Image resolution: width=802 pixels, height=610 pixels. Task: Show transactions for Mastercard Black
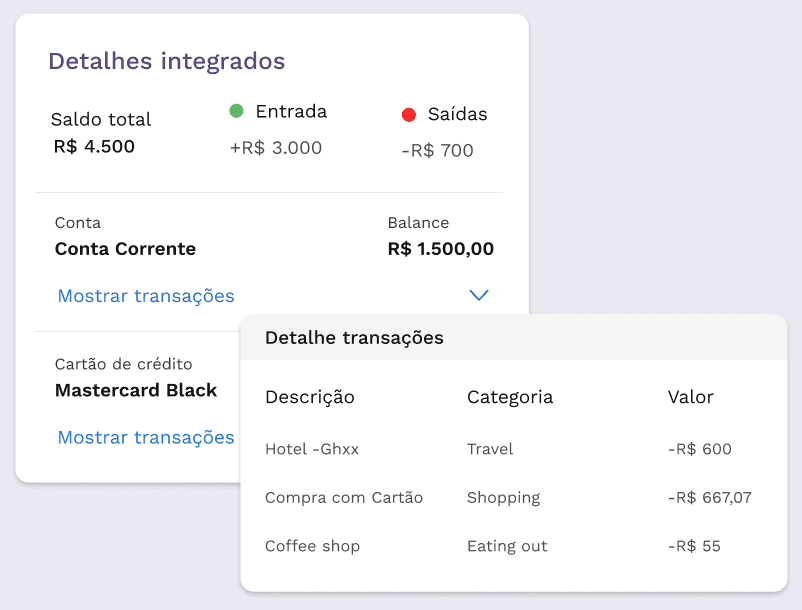pyautogui.click(x=146, y=437)
